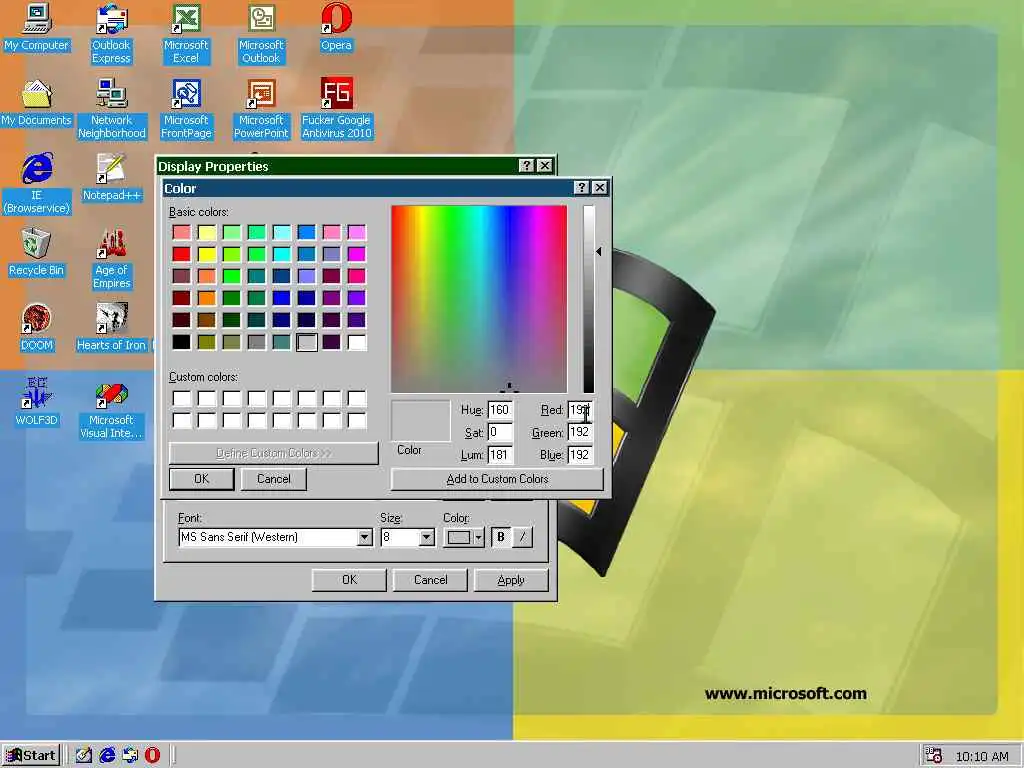Select the Notepad++ desktop shortcut
This screenshot has height=768, width=1024.
point(111,178)
